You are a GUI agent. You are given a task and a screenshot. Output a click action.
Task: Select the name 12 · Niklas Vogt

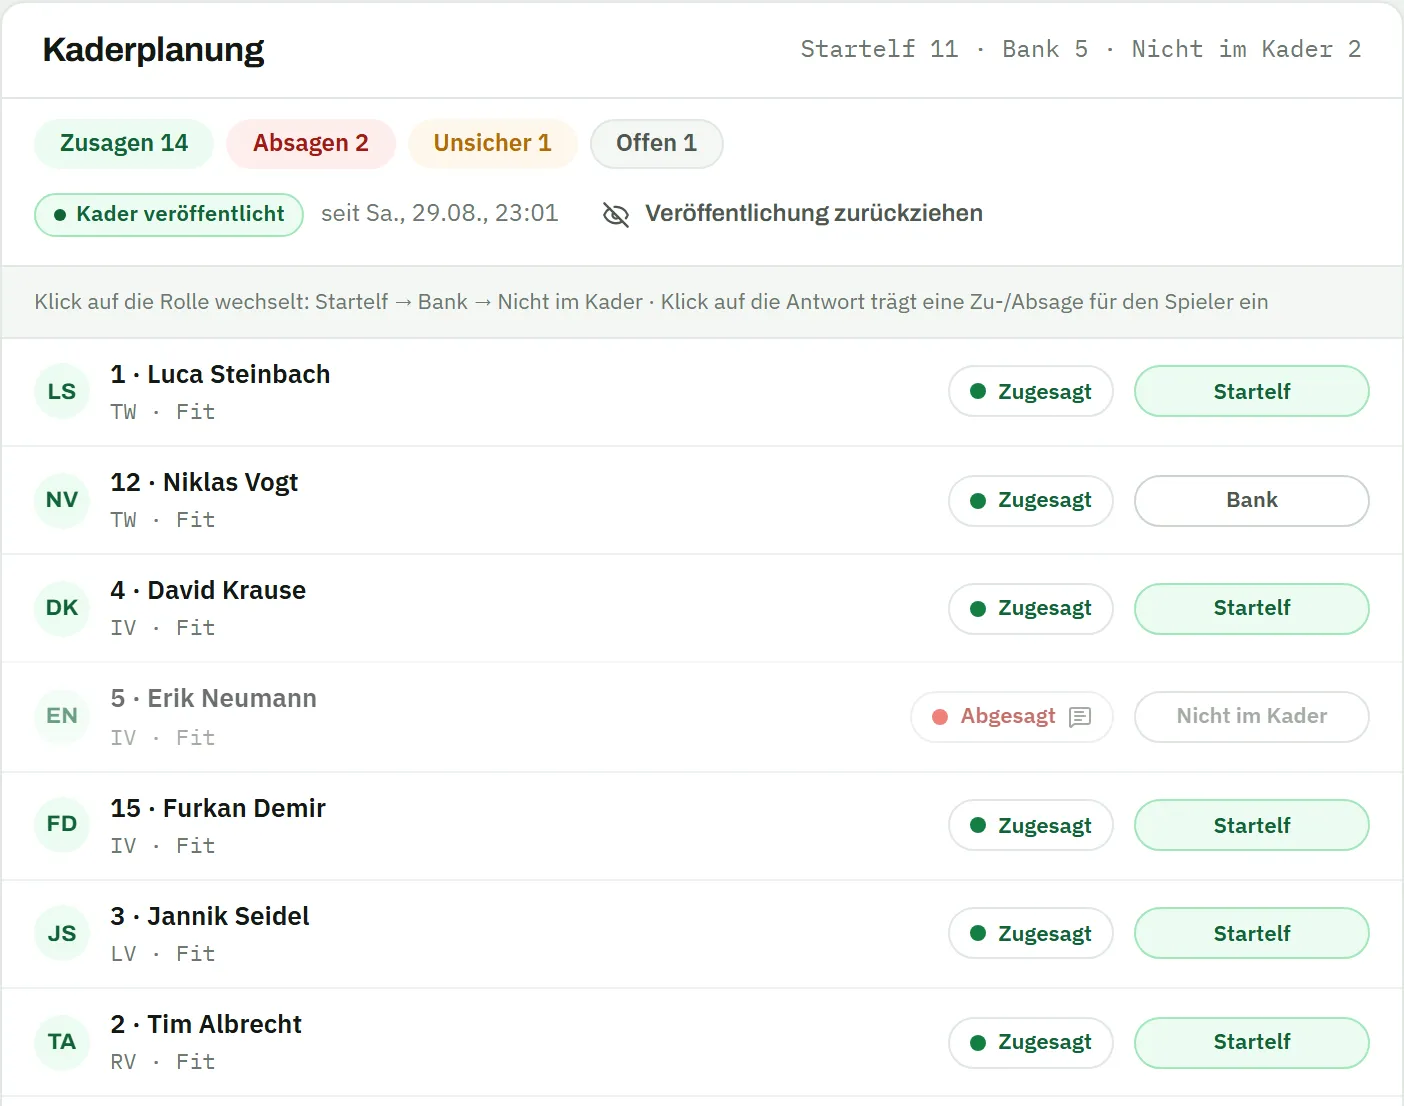[204, 482]
